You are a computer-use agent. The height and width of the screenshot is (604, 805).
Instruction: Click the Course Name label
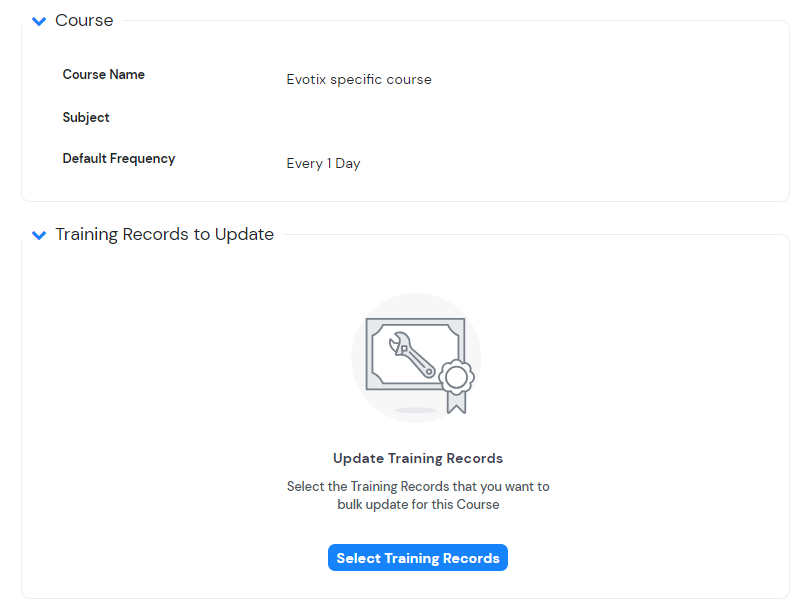coord(103,75)
